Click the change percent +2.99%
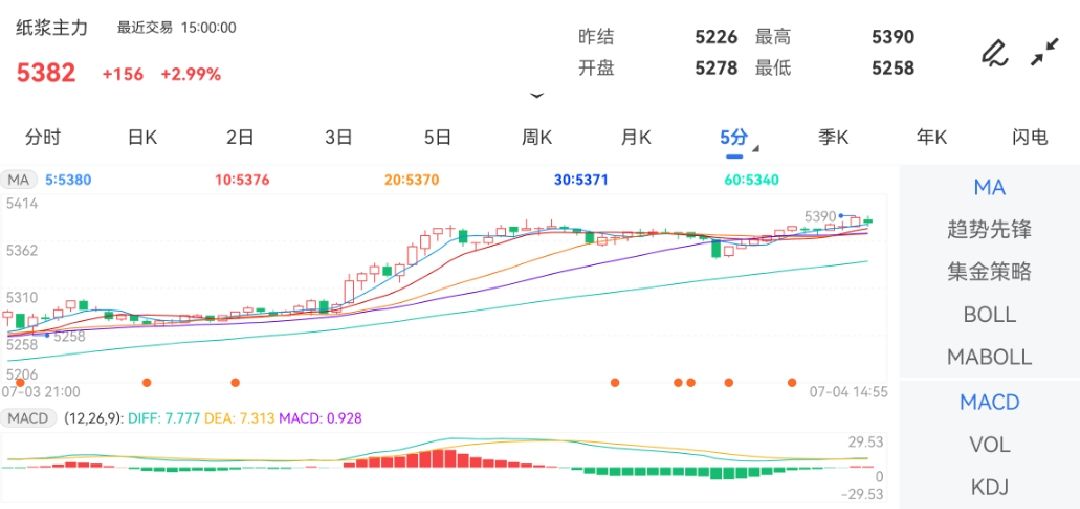Image resolution: width=1080 pixels, height=509 pixels. (x=191, y=74)
